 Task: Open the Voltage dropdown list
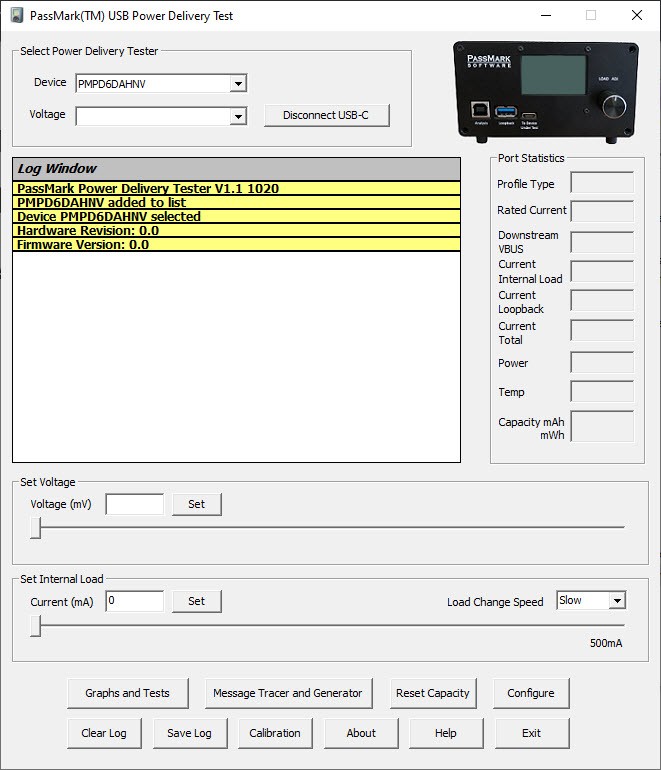pos(238,116)
